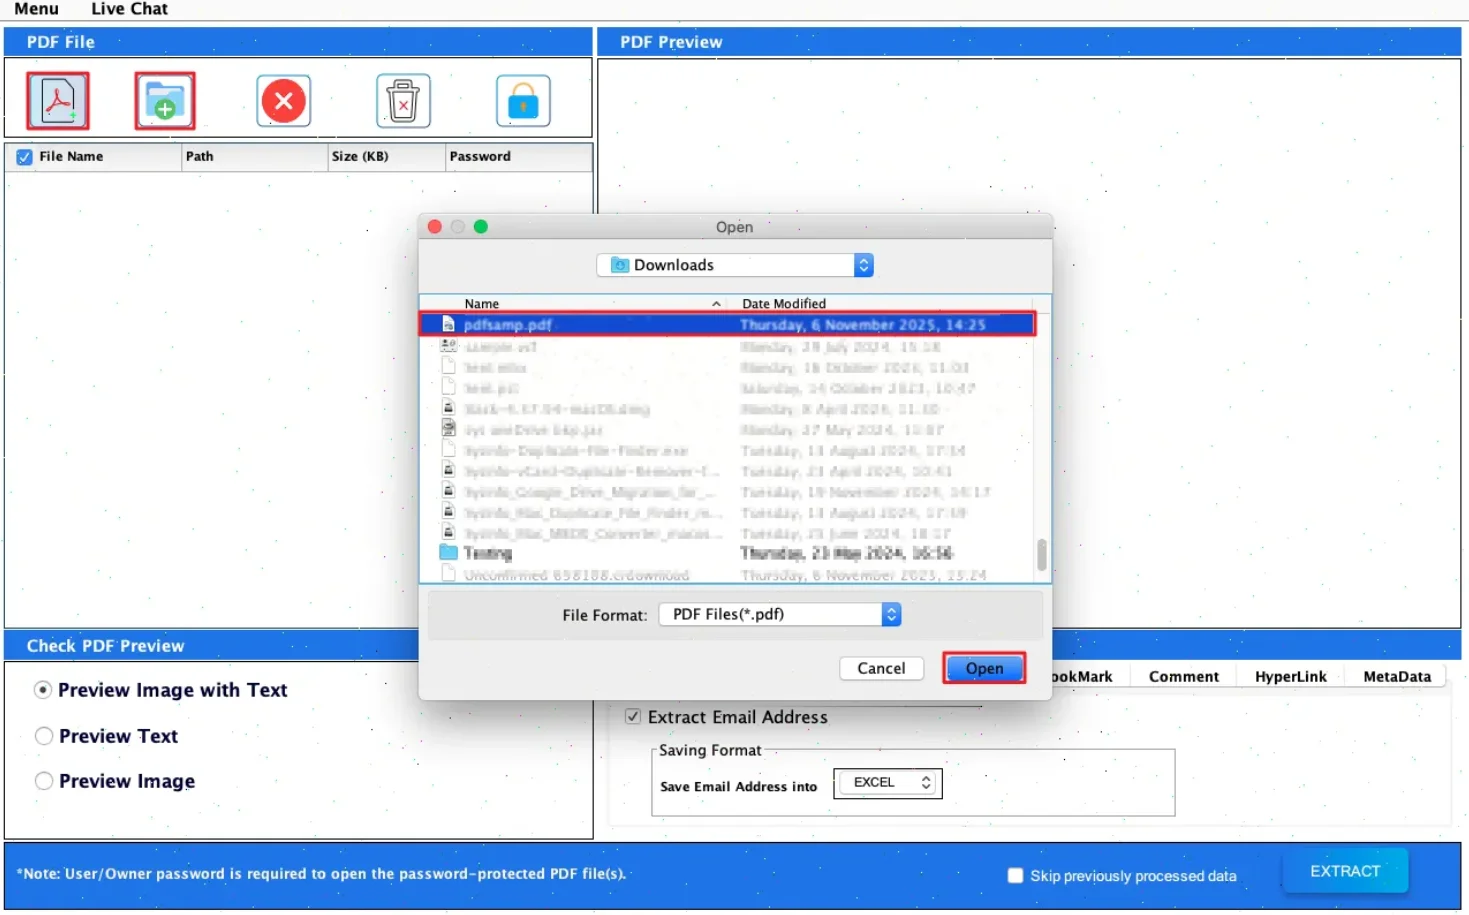Click the Password column header
This screenshot has height=915, width=1469.
pyautogui.click(x=519, y=157)
